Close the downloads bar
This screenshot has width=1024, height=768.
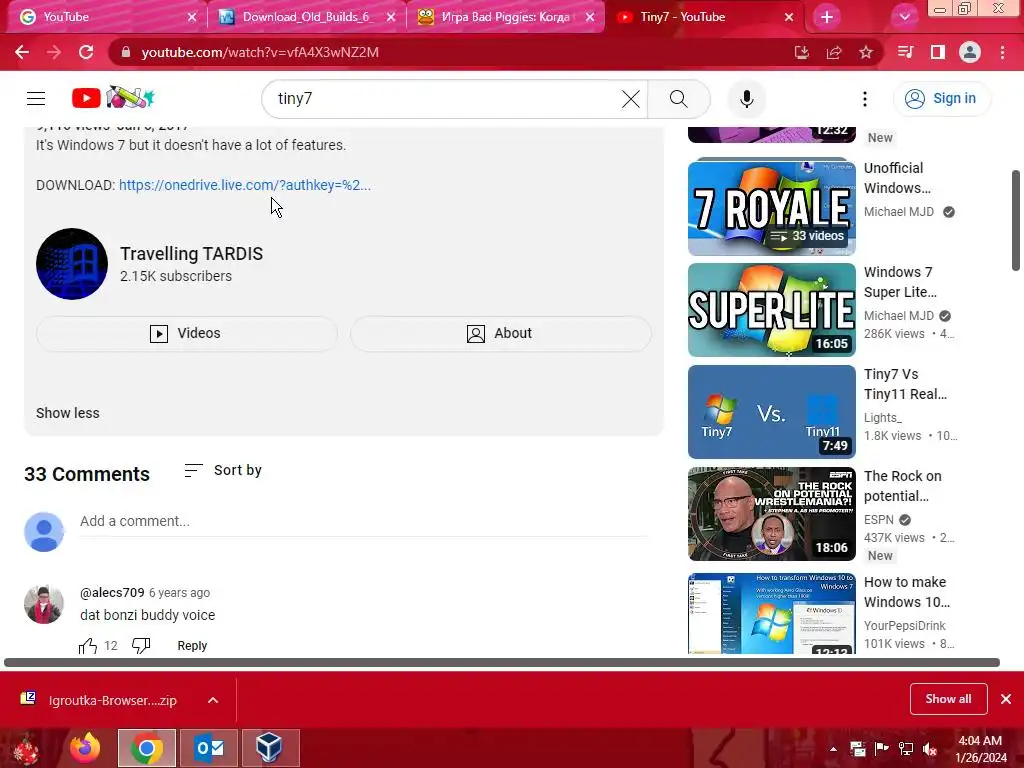pyautogui.click(x=1006, y=699)
